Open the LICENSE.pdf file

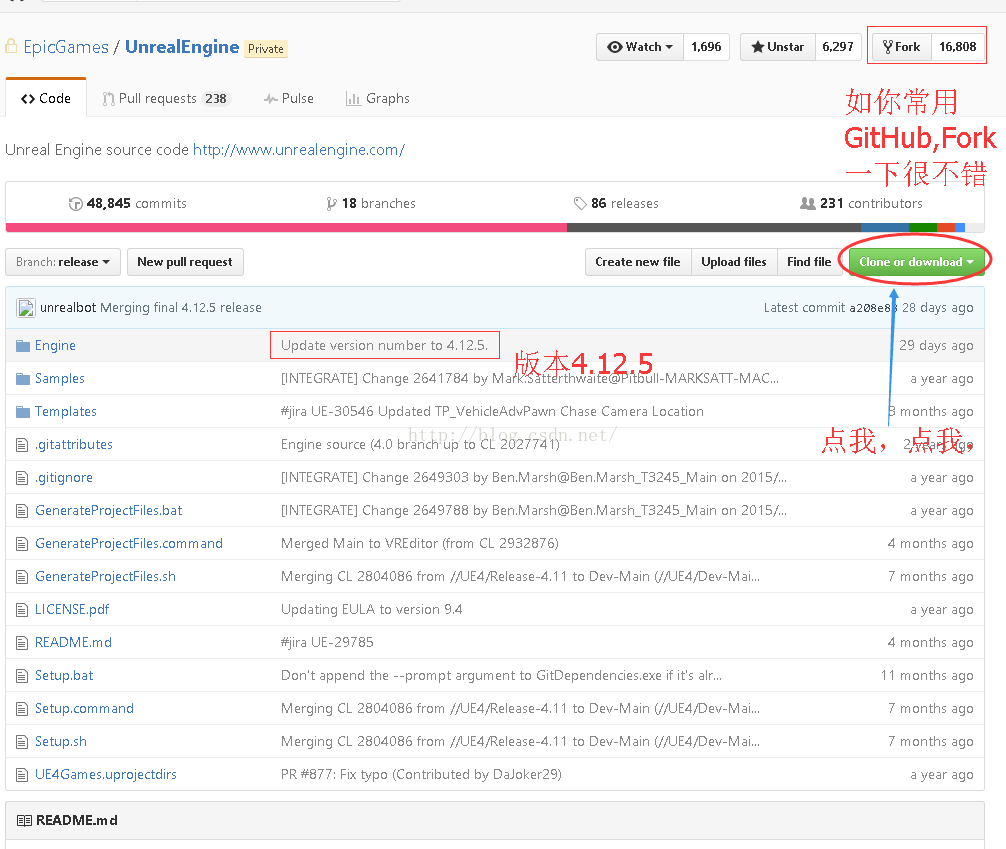[72, 610]
